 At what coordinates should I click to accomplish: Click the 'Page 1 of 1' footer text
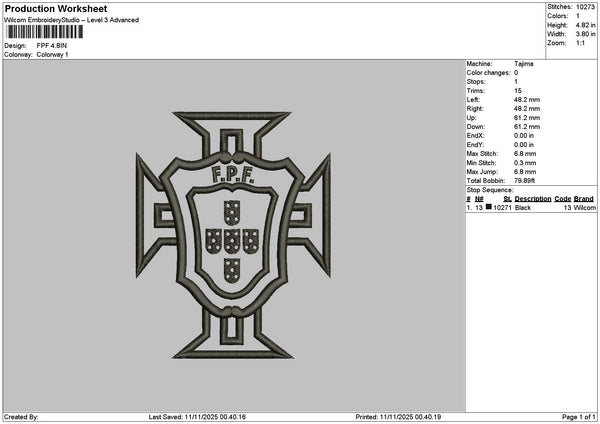click(x=579, y=417)
